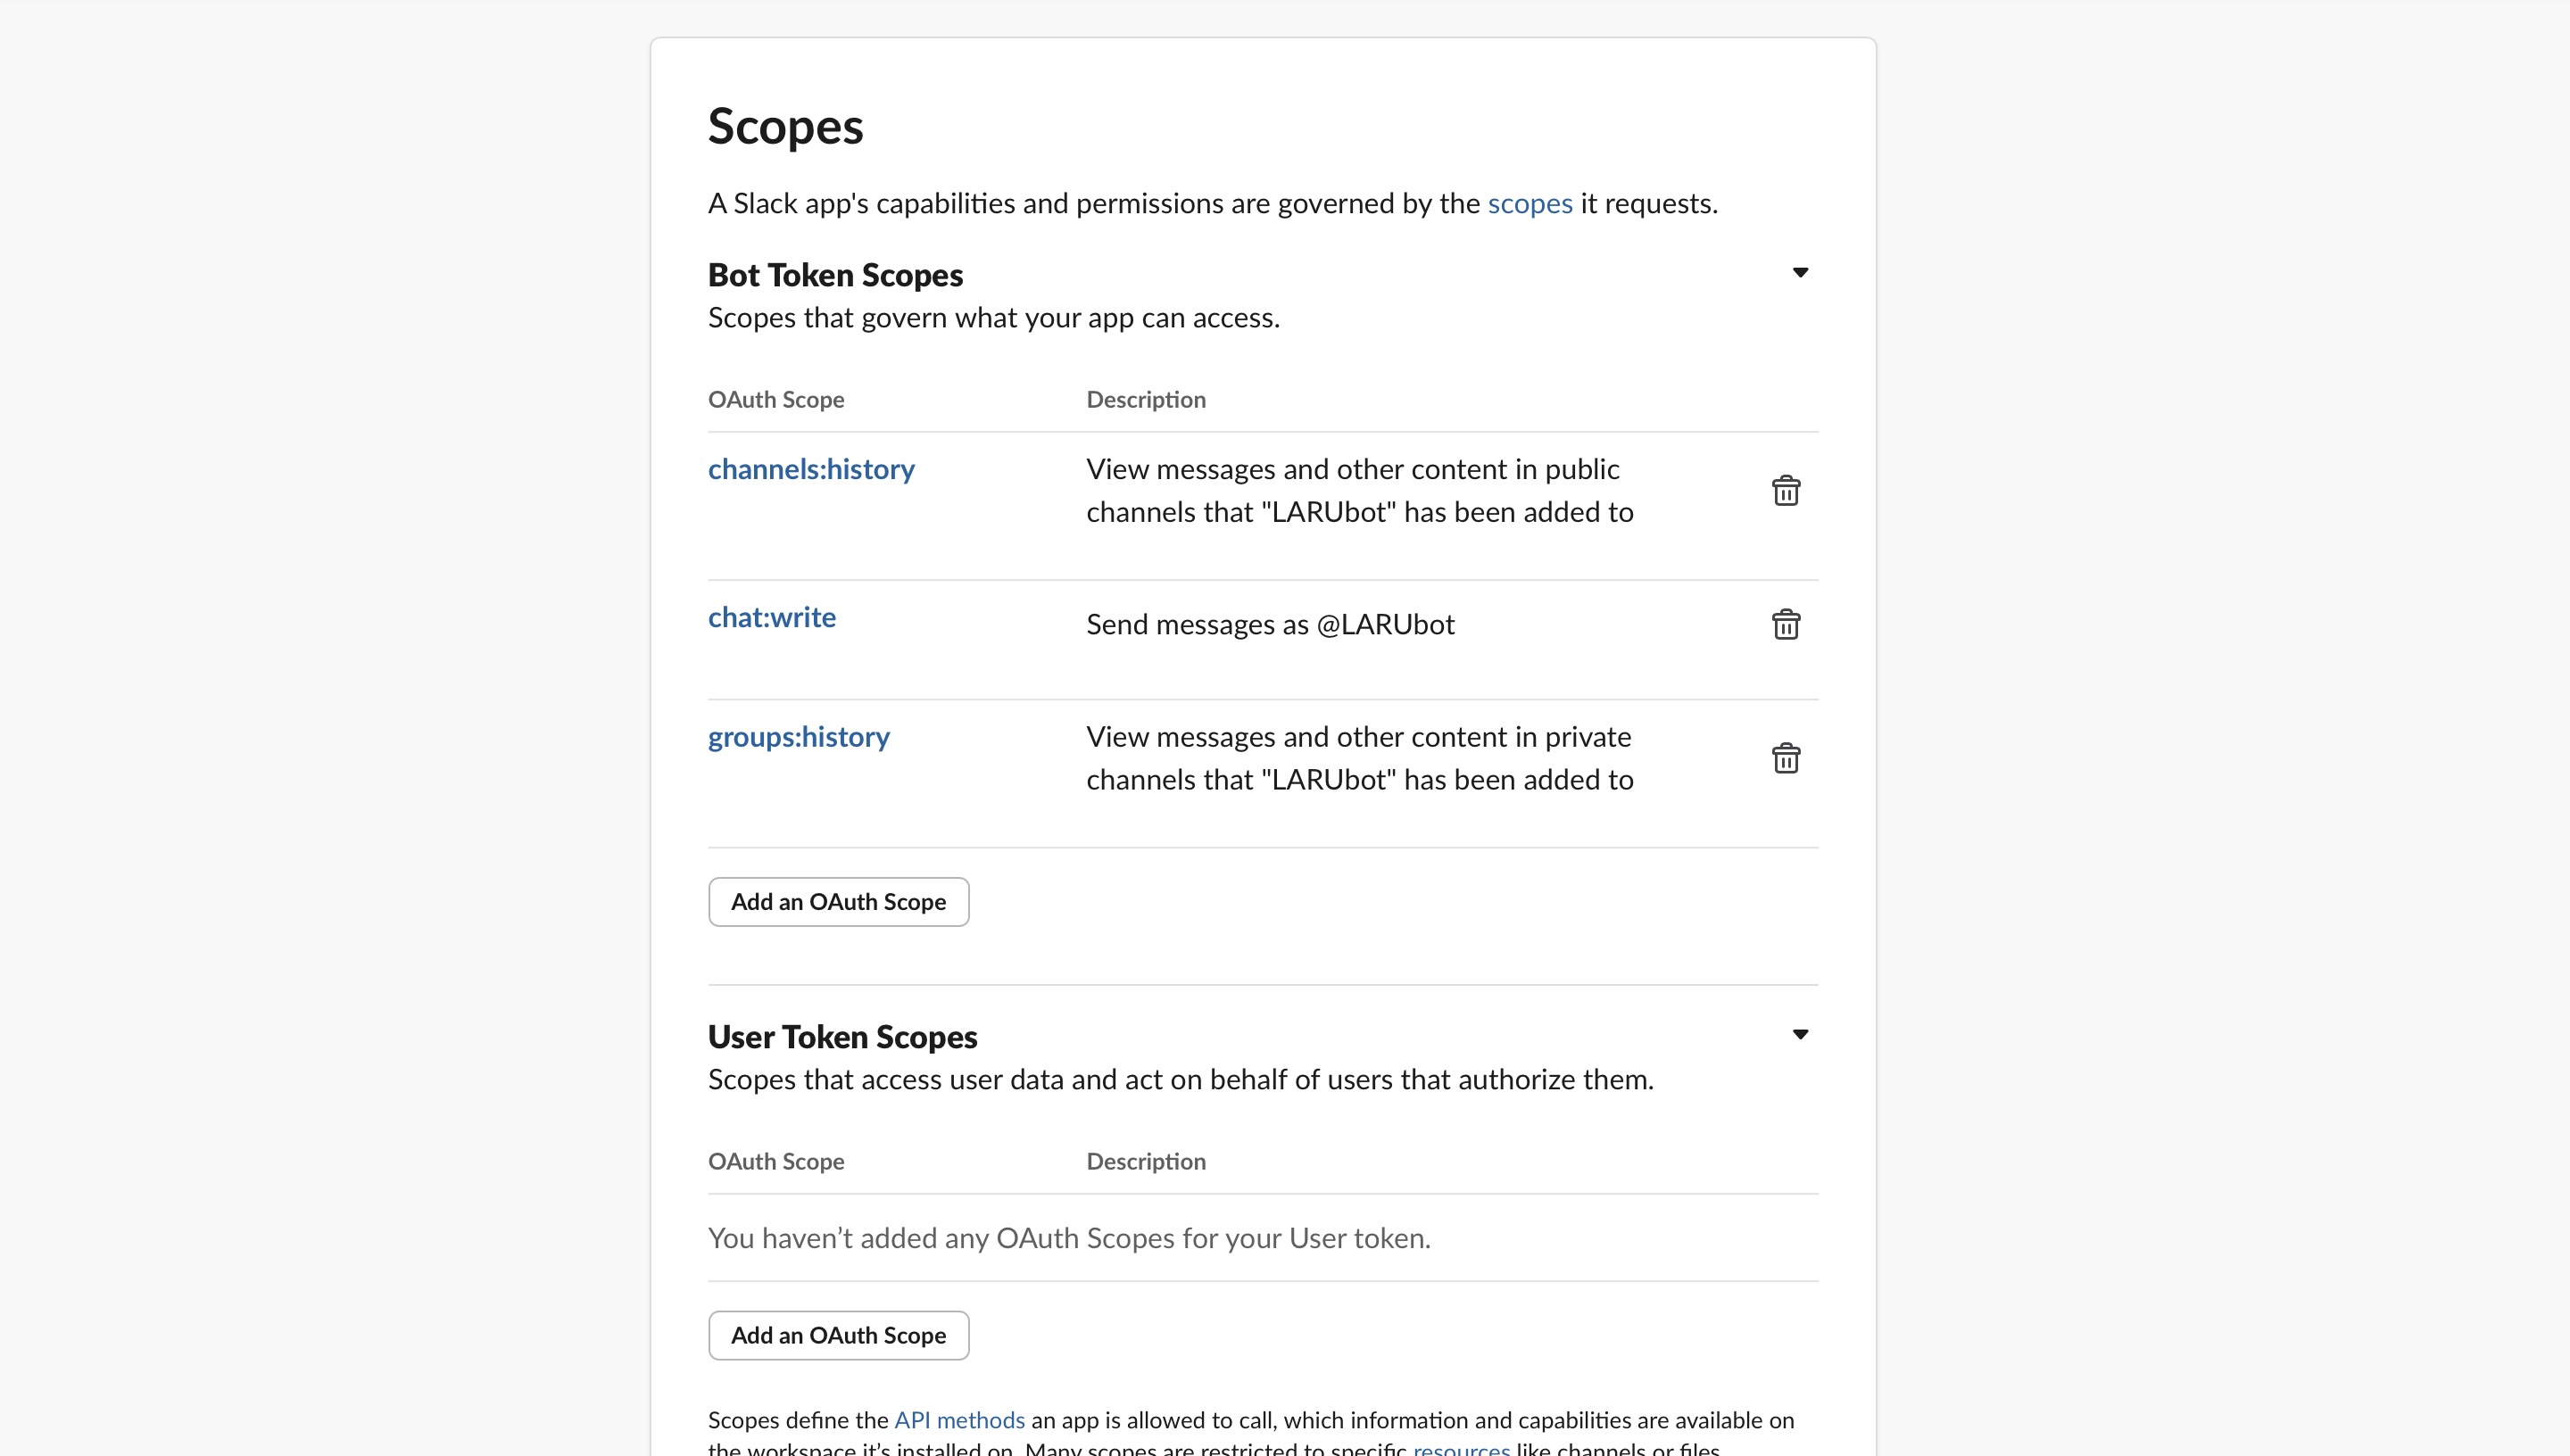Click the empty User token scopes message
The image size is (2570, 1456).
(x=1069, y=1238)
